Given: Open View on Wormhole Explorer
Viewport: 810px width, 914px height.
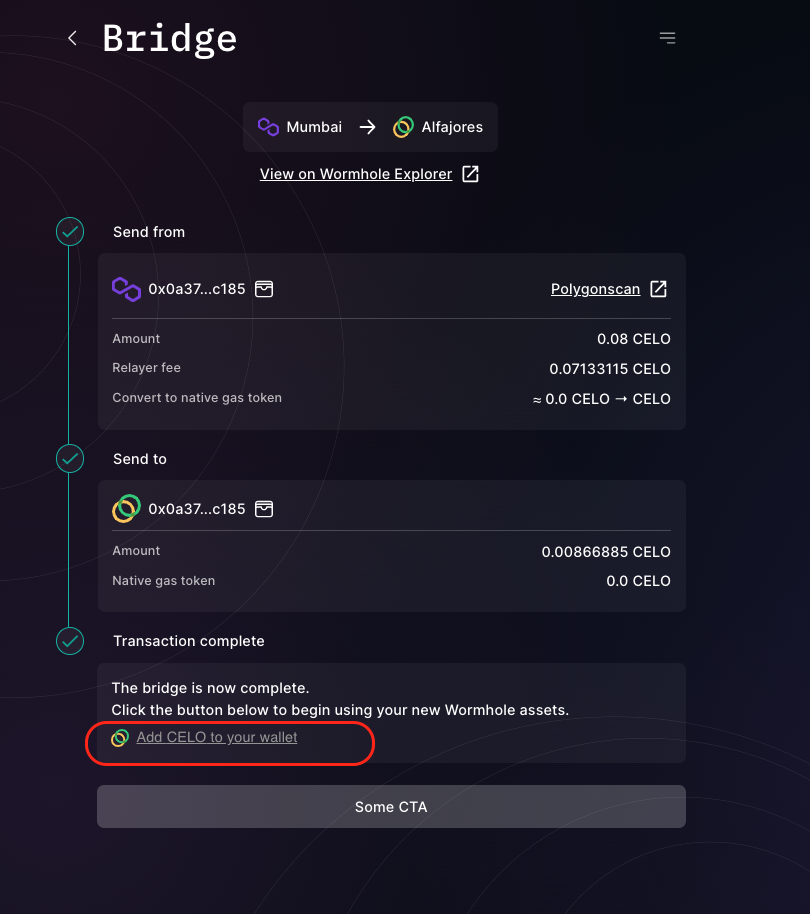Looking at the screenshot, I should tap(356, 173).
